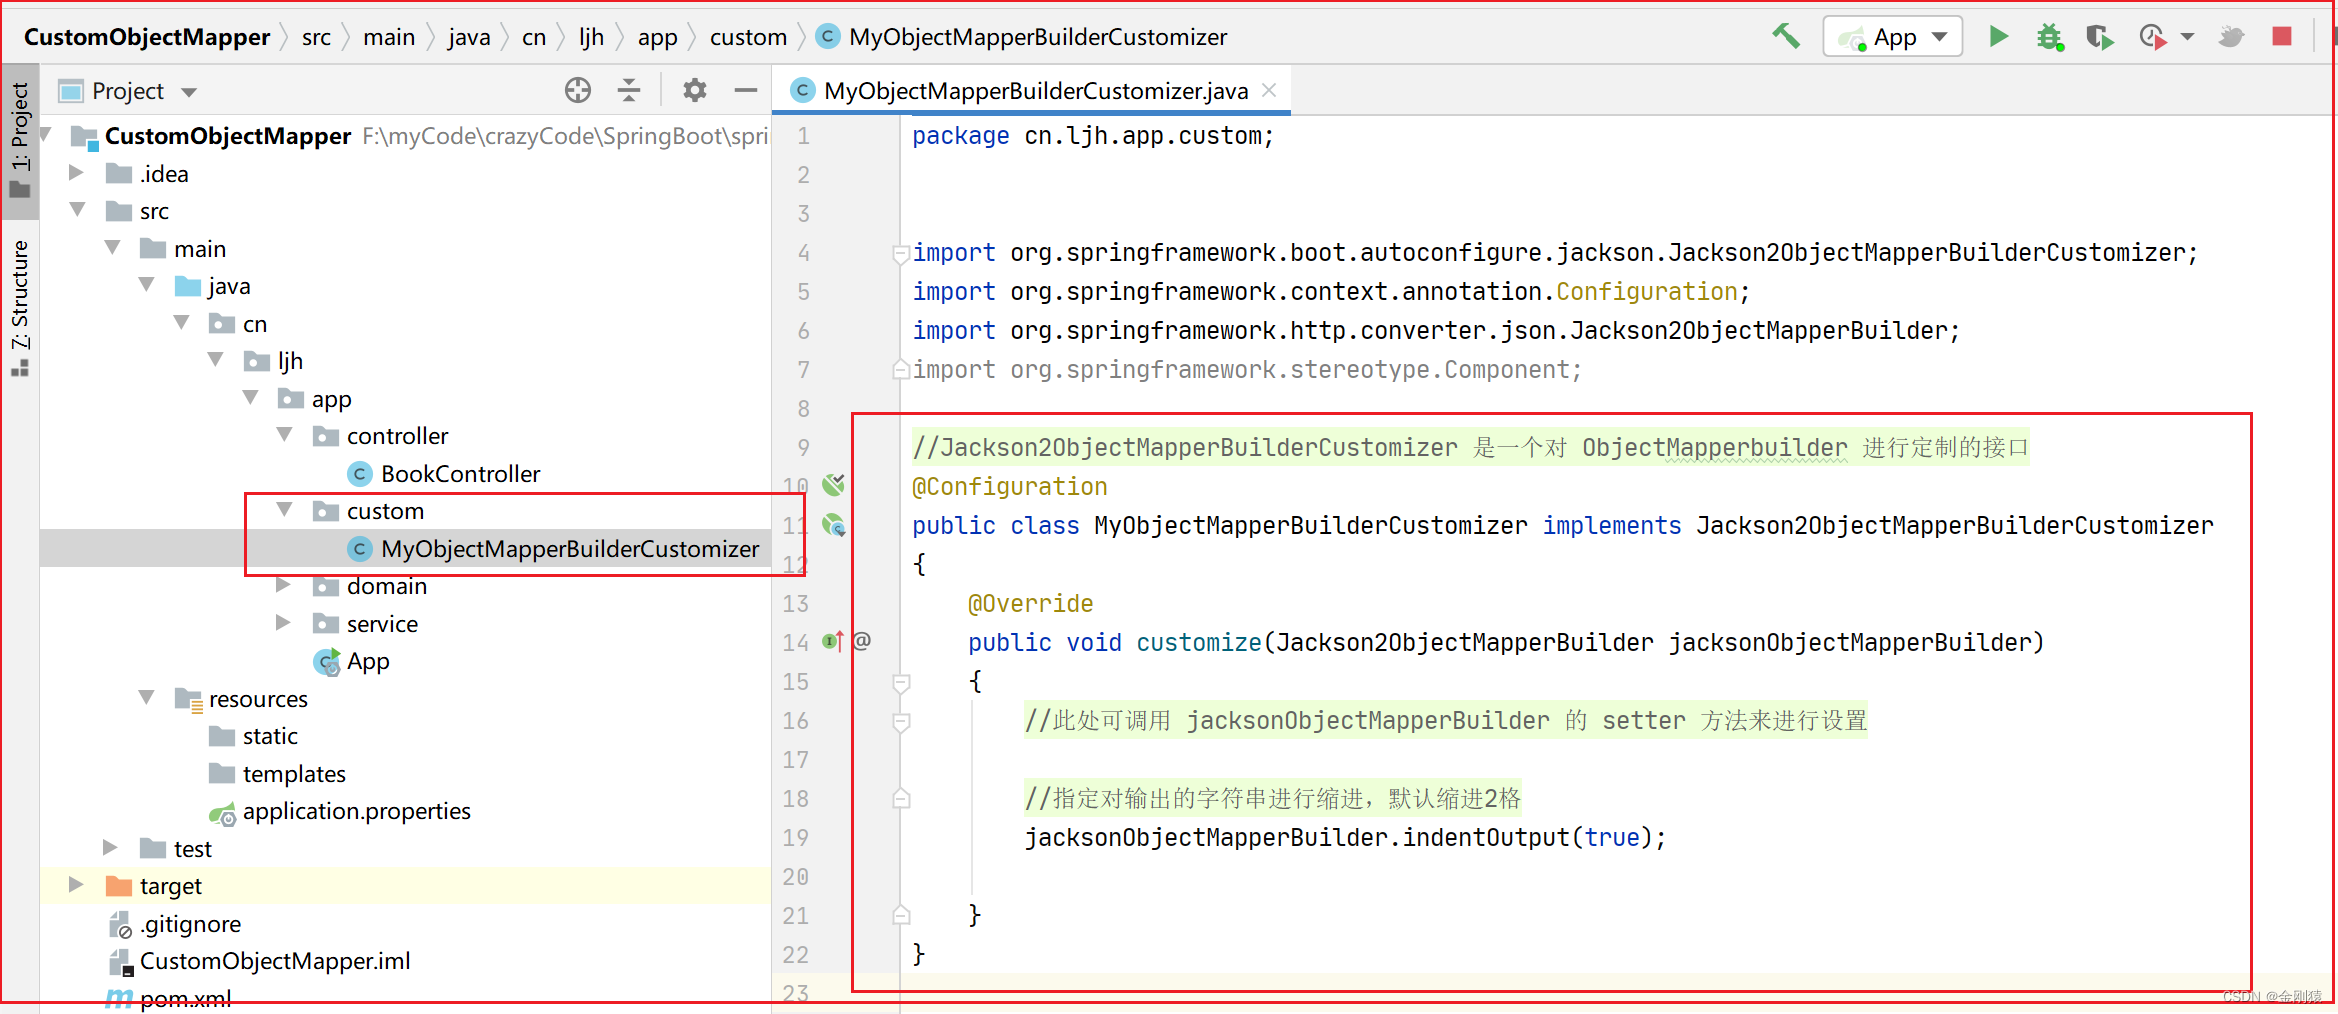This screenshot has width=2338, height=1014.
Task: Click the greyed-out update running application icon
Action: tap(2231, 37)
